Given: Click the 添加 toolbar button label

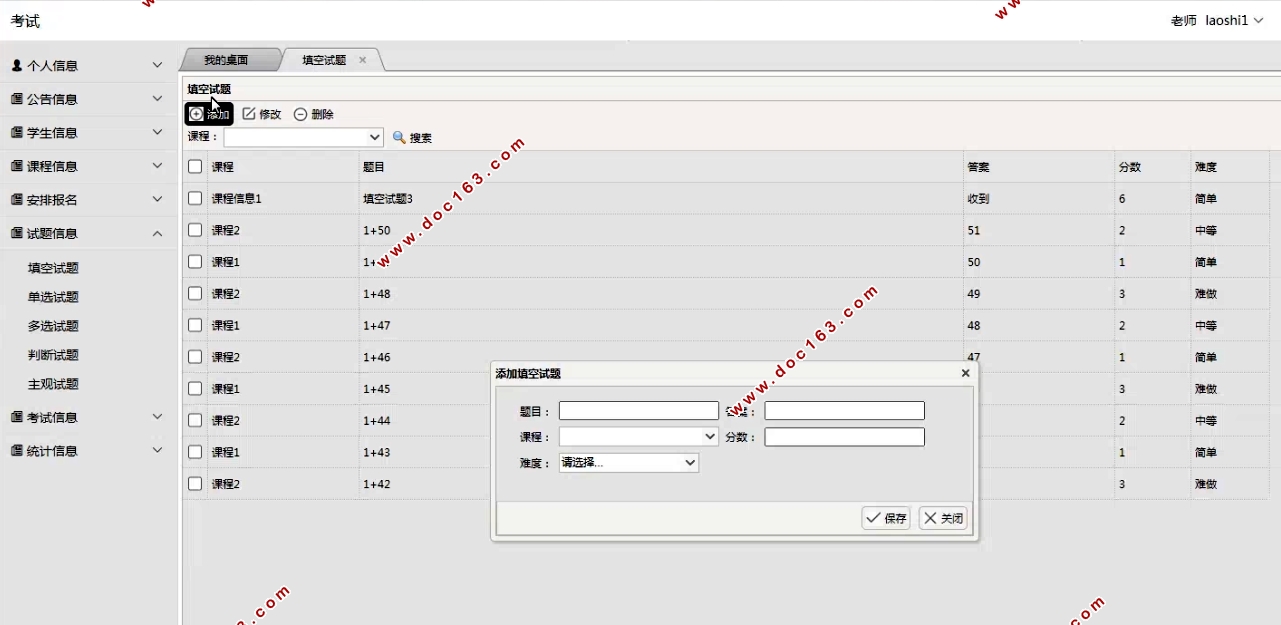Looking at the screenshot, I should [x=218, y=114].
